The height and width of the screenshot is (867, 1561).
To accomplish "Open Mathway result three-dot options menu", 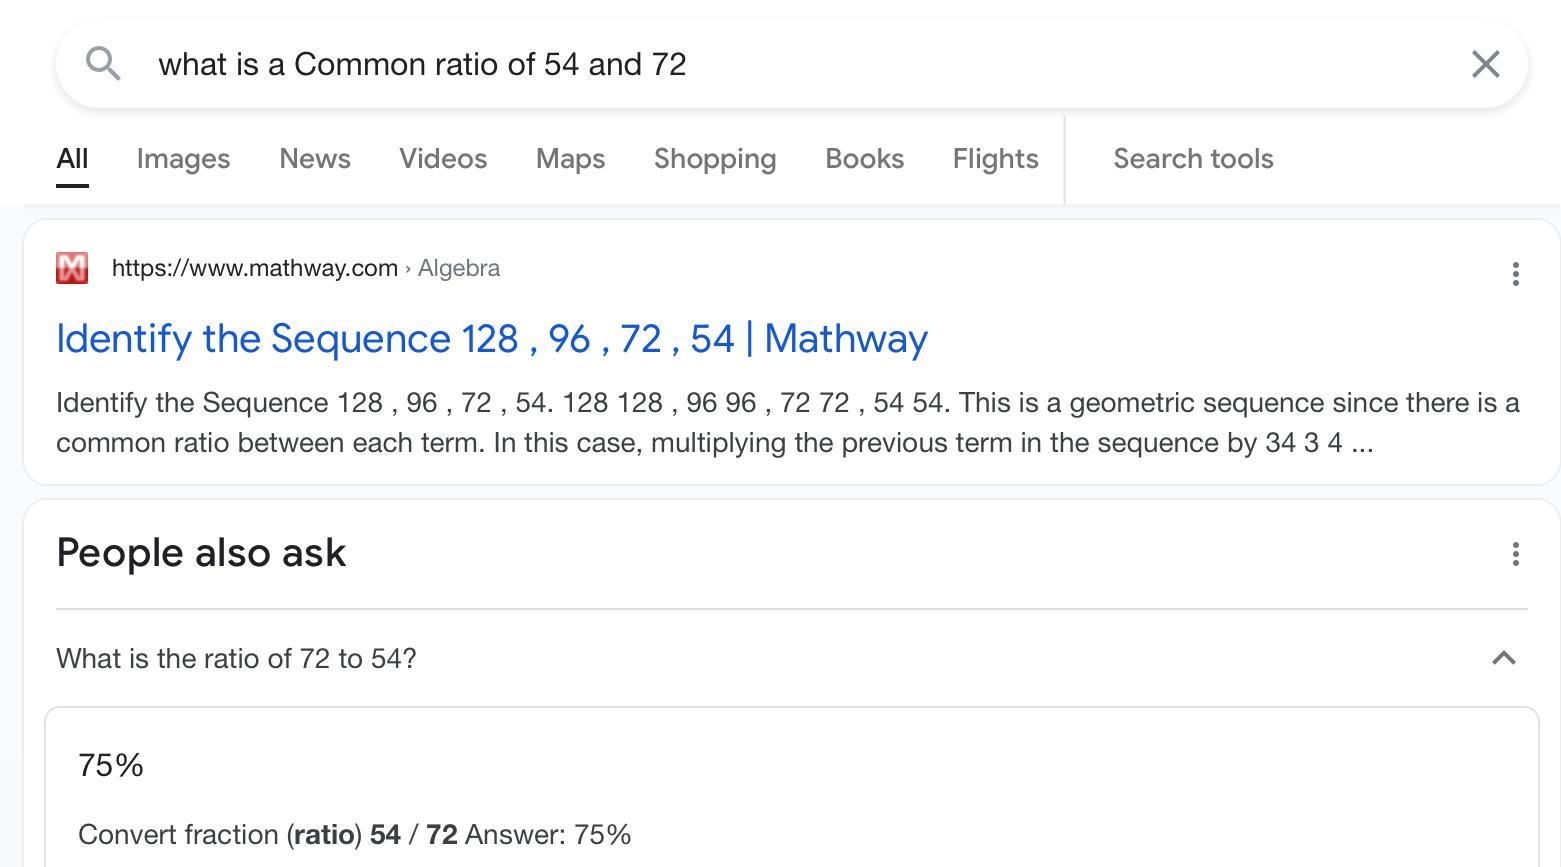I will (x=1515, y=274).
